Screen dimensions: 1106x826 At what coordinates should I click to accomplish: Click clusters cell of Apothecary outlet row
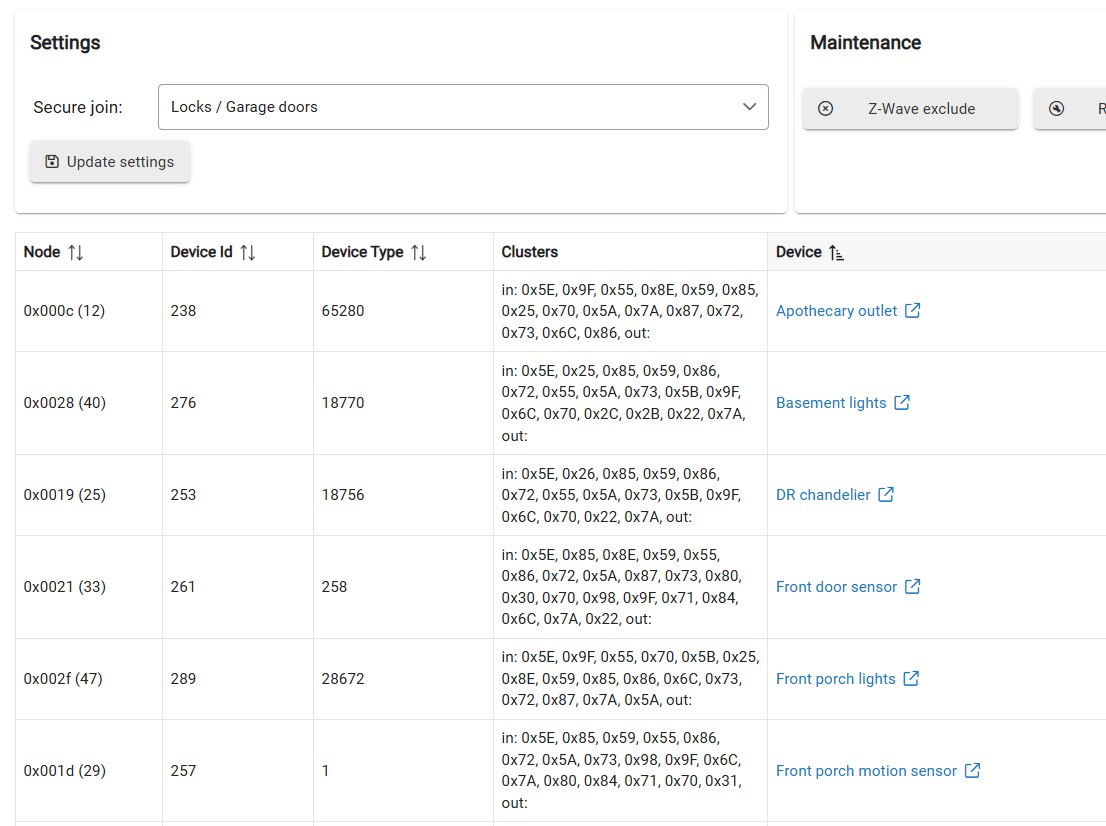(630, 311)
